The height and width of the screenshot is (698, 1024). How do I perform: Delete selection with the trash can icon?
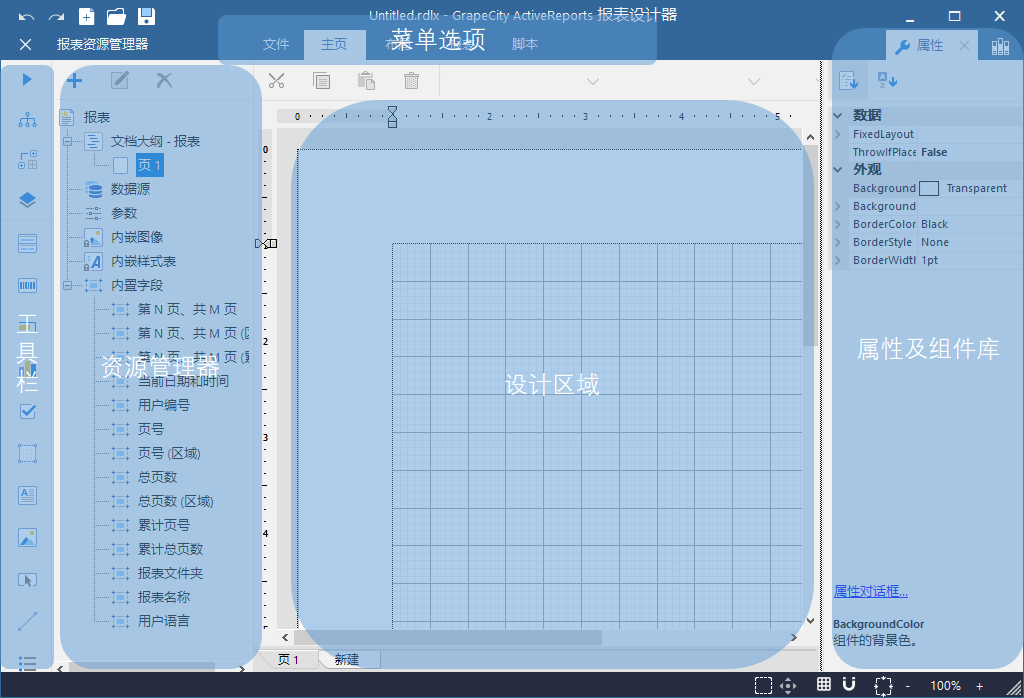point(411,81)
